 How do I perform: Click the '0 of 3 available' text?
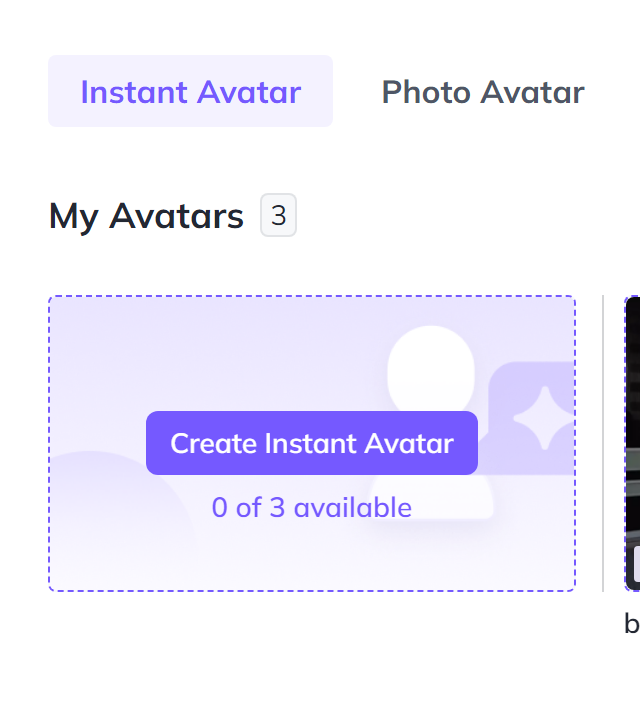(311, 508)
